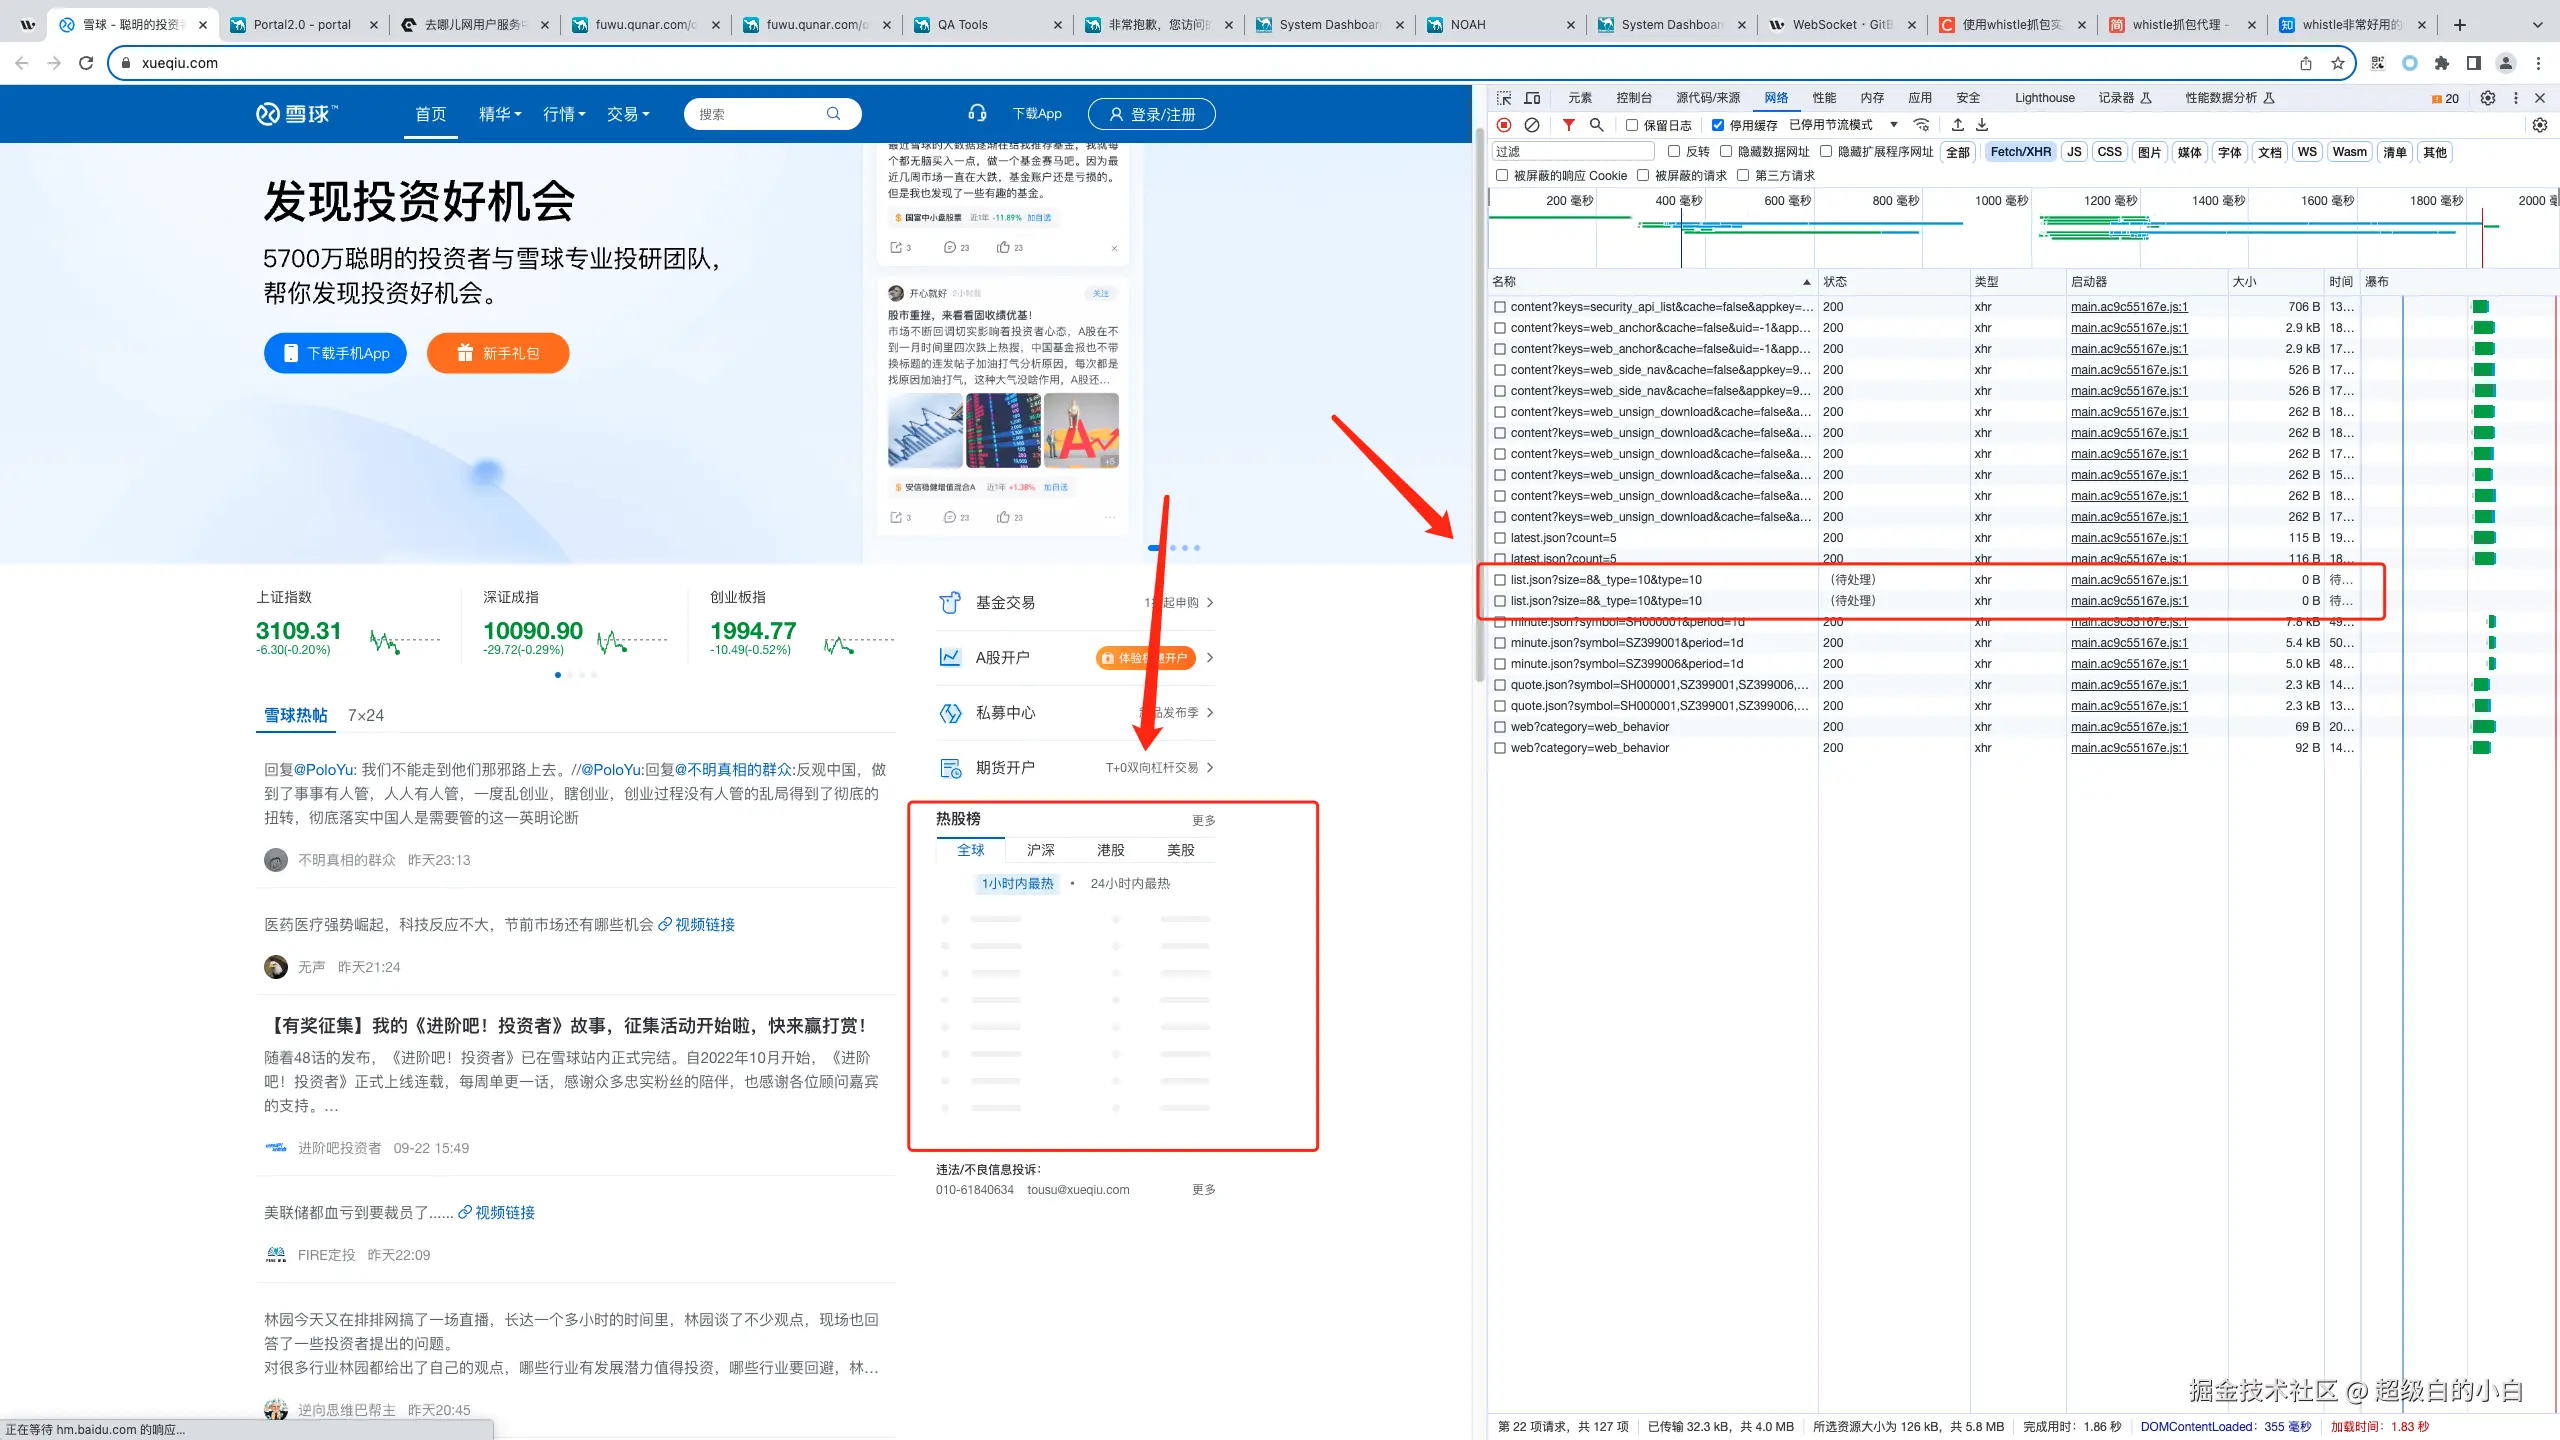Click the 下载手机App button
The width and height of the screenshot is (2560, 1440).
[335, 353]
